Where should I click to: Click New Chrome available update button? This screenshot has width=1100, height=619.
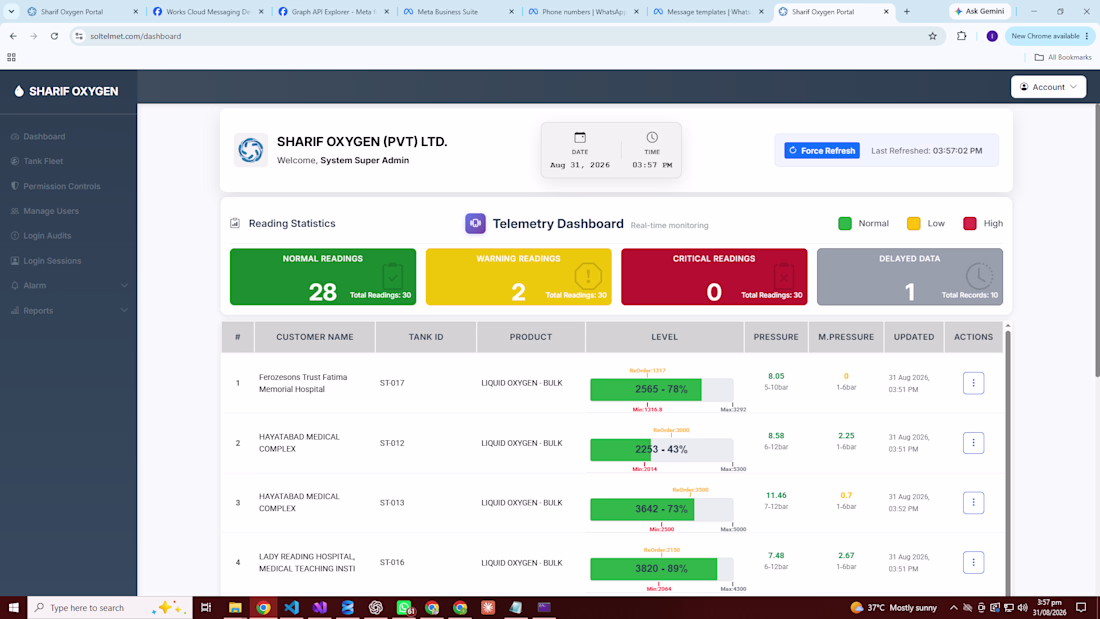1050,36
